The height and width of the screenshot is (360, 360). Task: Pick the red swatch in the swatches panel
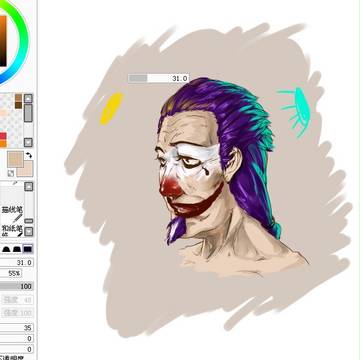point(3,136)
